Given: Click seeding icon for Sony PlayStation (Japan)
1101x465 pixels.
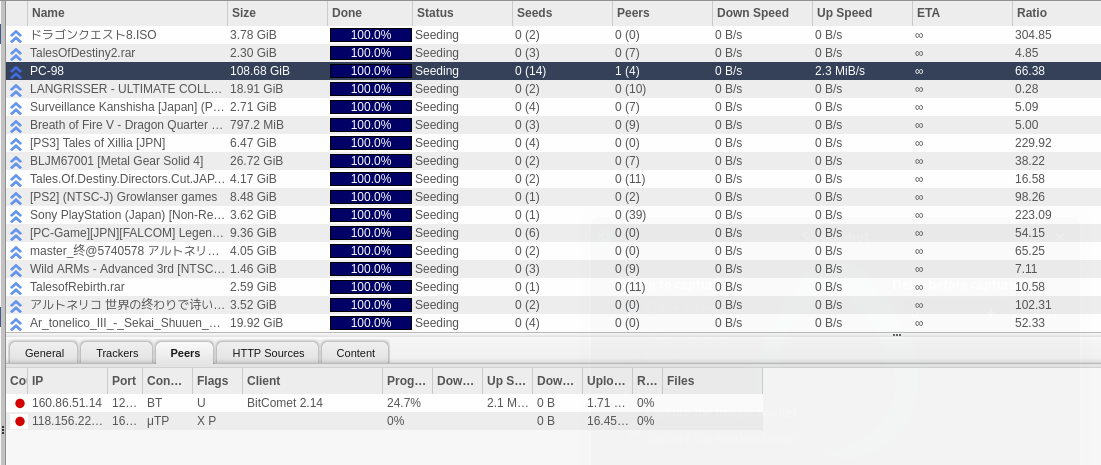Looking at the screenshot, I should [16, 215].
